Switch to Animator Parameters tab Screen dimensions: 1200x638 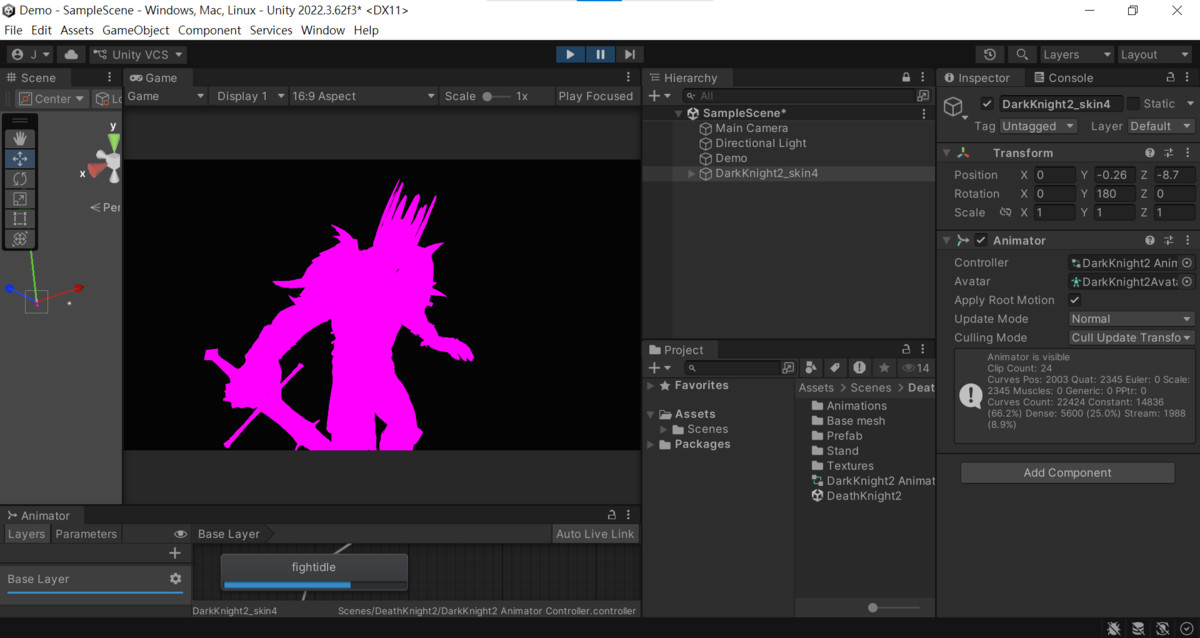pos(86,534)
